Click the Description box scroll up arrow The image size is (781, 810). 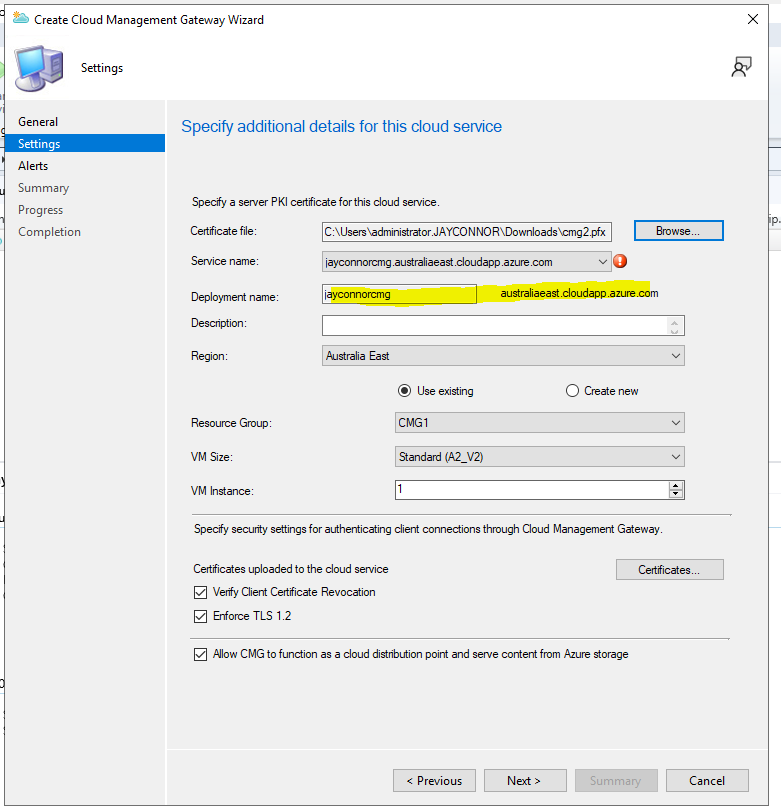pyautogui.click(x=674, y=321)
